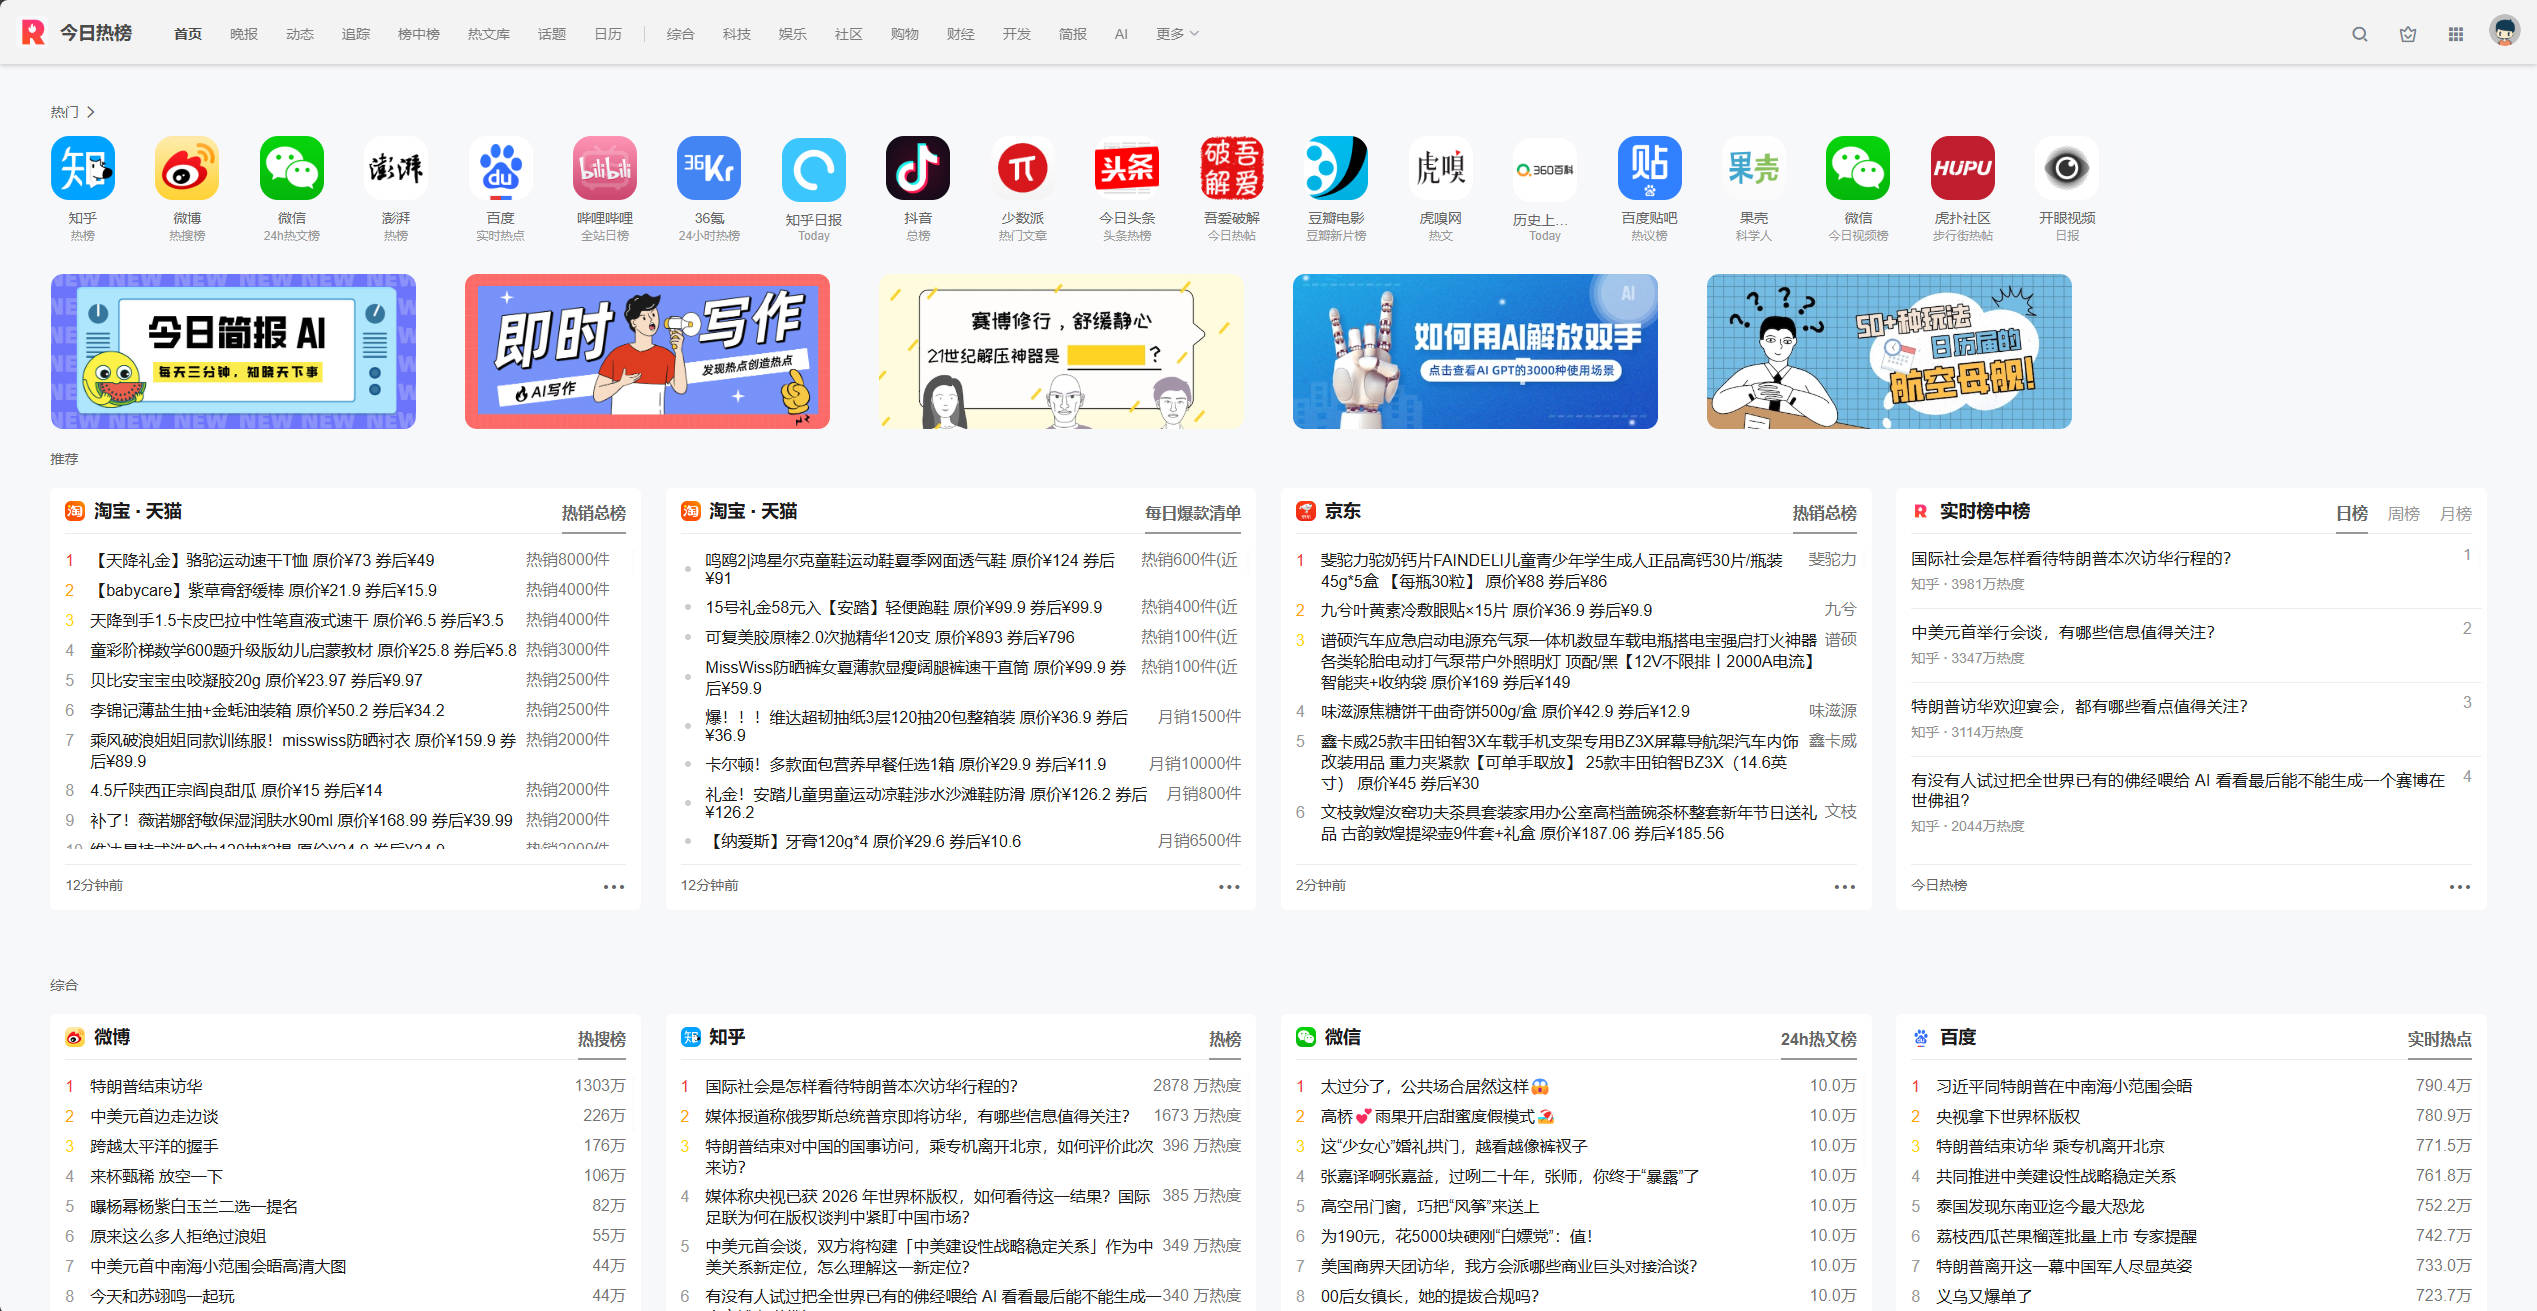
Task: Open more options on 淘宝·天猫 热销总榜 card
Action: point(613,887)
